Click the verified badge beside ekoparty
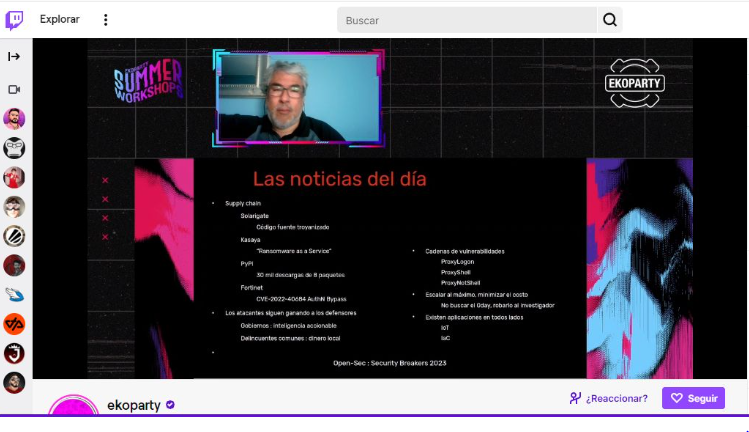 [x=170, y=405]
